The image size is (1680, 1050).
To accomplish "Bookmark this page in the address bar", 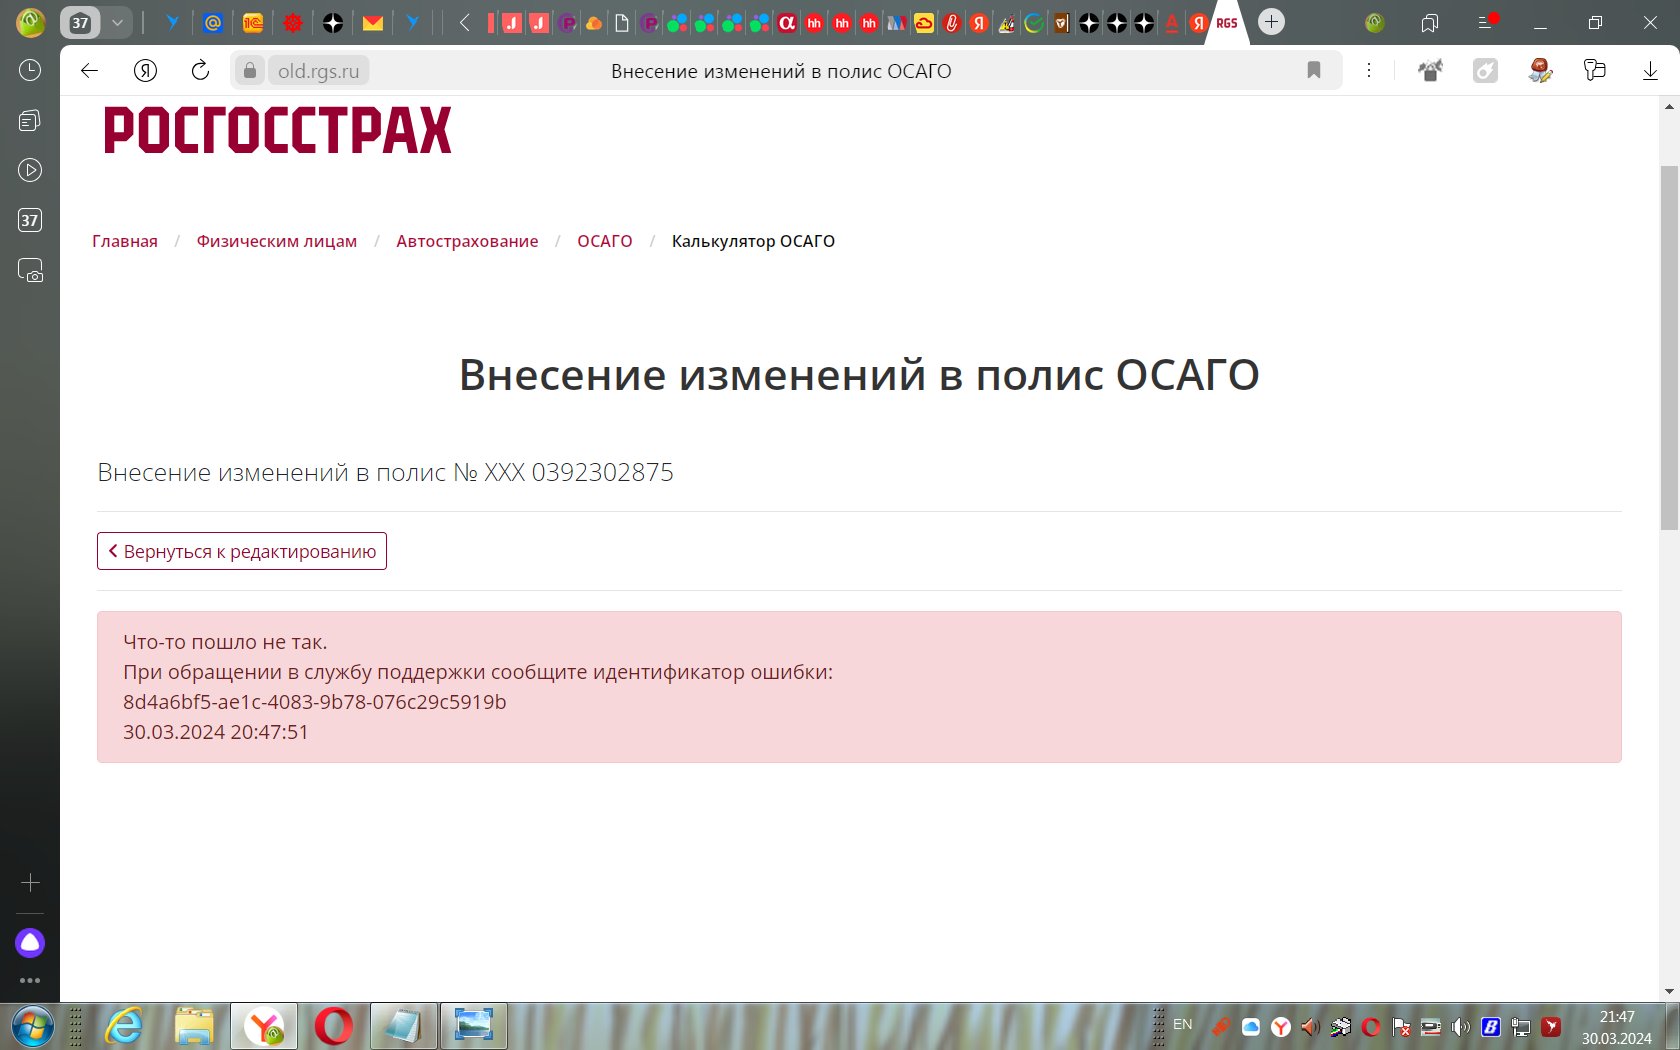I will pyautogui.click(x=1314, y=70).
